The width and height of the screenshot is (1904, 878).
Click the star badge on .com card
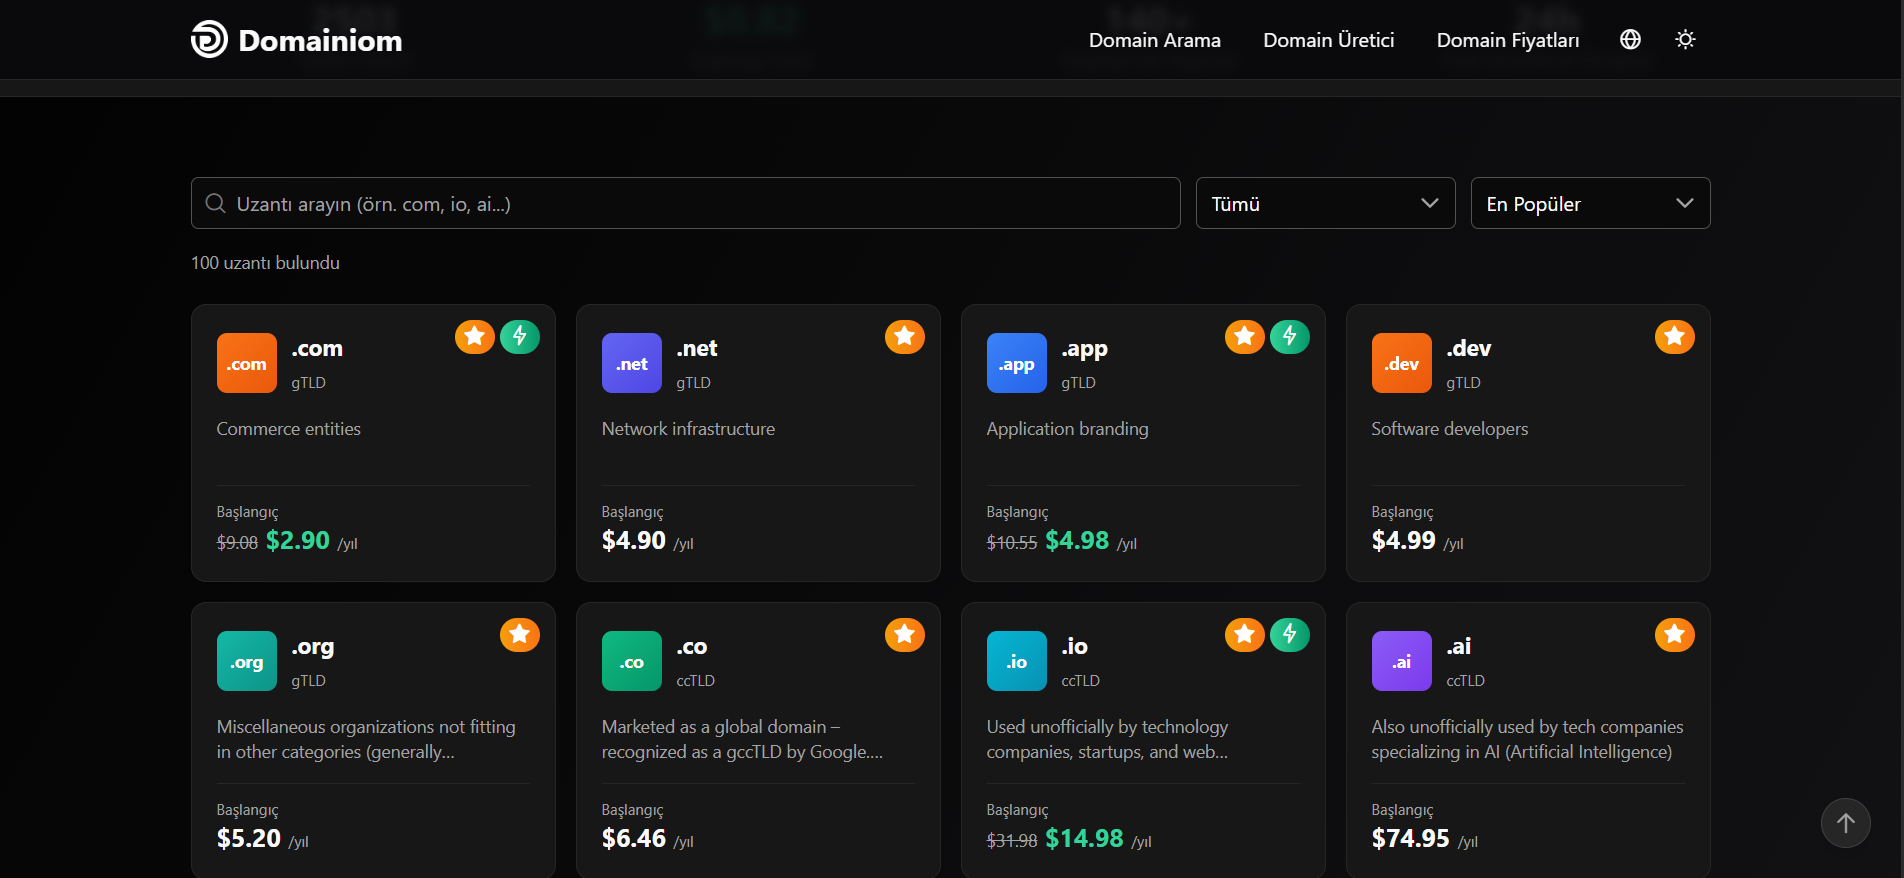[475, 337]
